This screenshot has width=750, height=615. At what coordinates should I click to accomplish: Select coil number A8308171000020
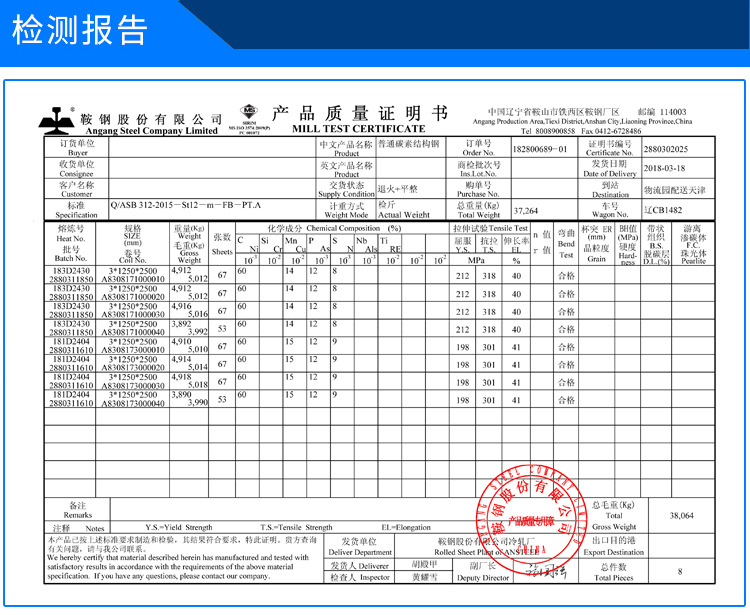pyautogui.click(x=133, y=297)
